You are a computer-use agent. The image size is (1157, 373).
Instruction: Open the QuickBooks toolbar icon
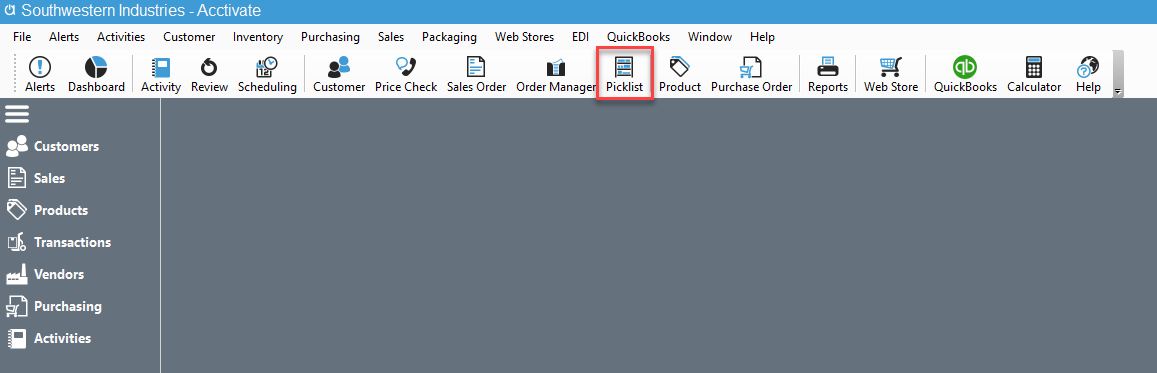[965, 74]
